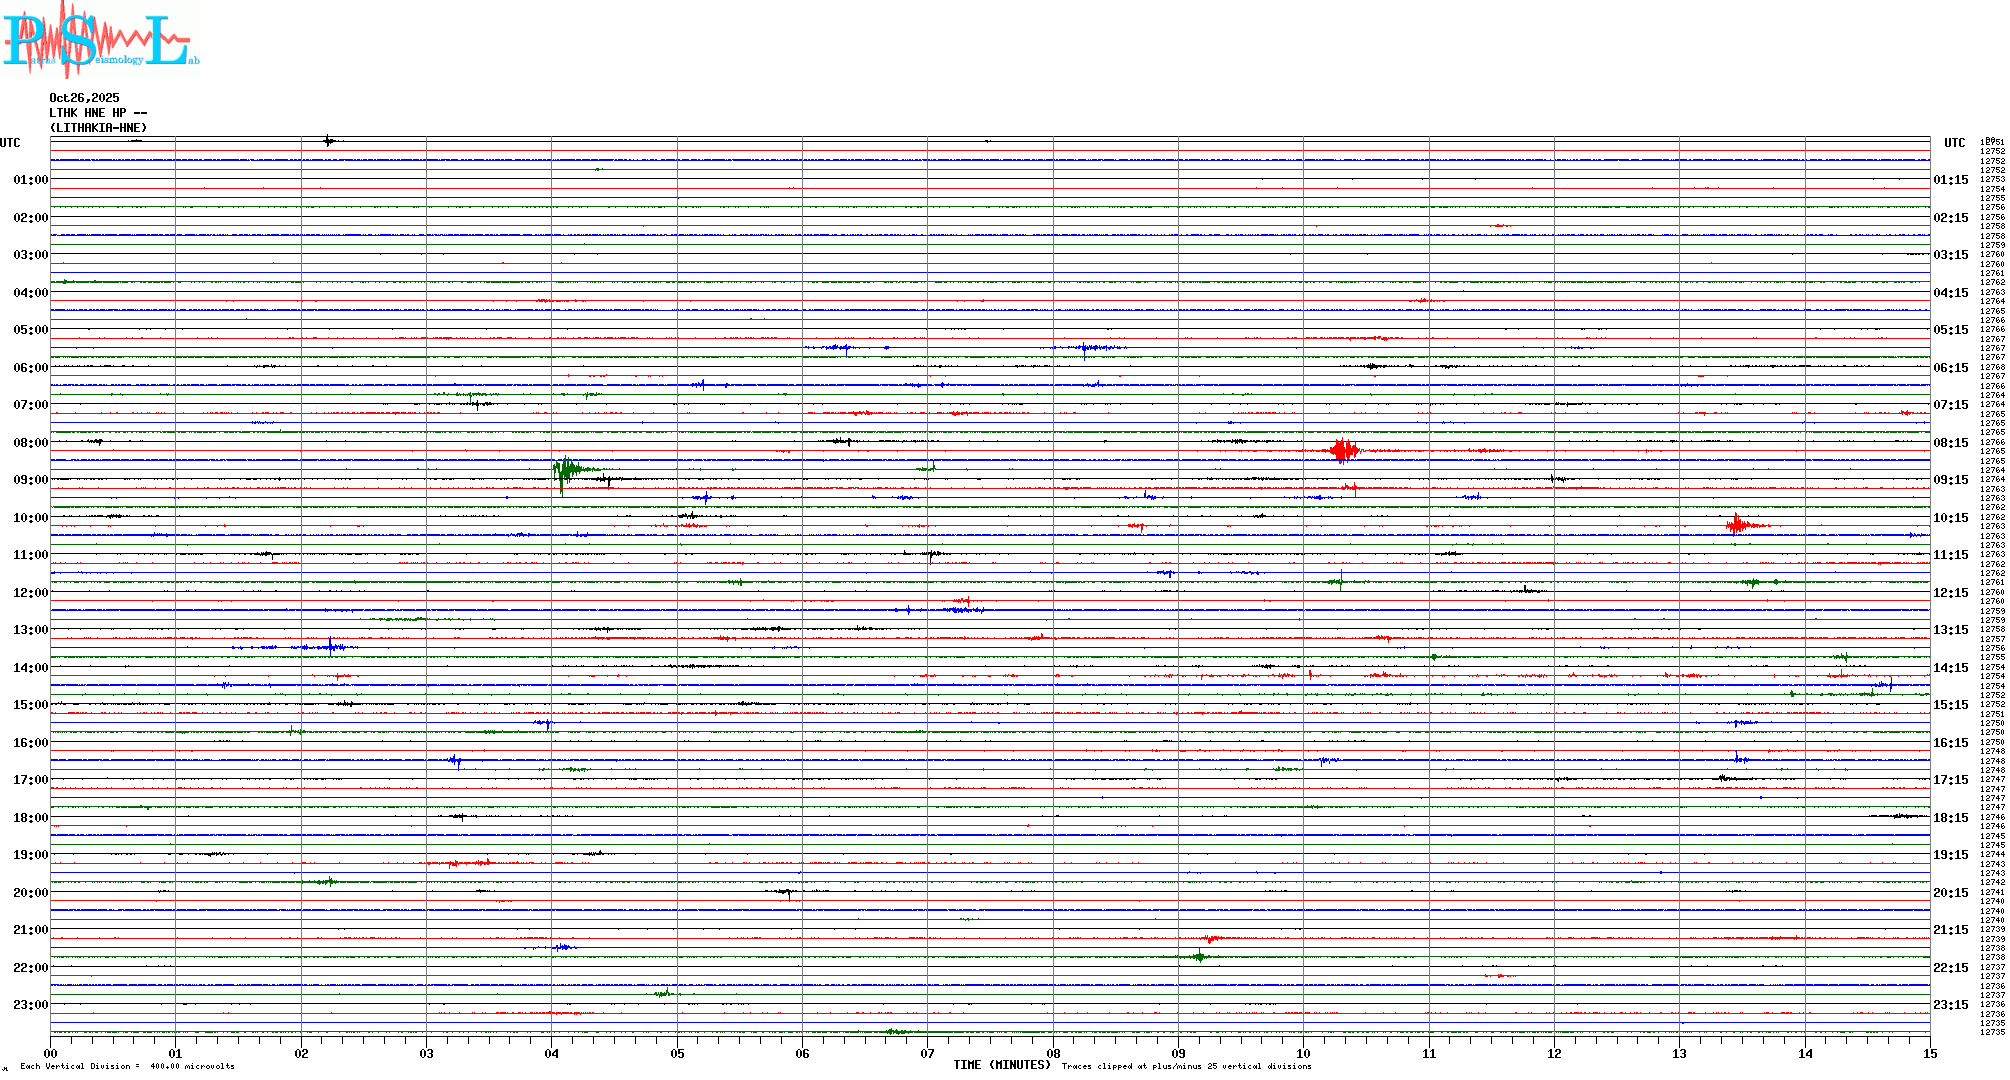The width and height of the screenshot is (2010, 1080).
Task: Click the (LITHAKIA-HNE) station name text
Action: coord(98,128)
